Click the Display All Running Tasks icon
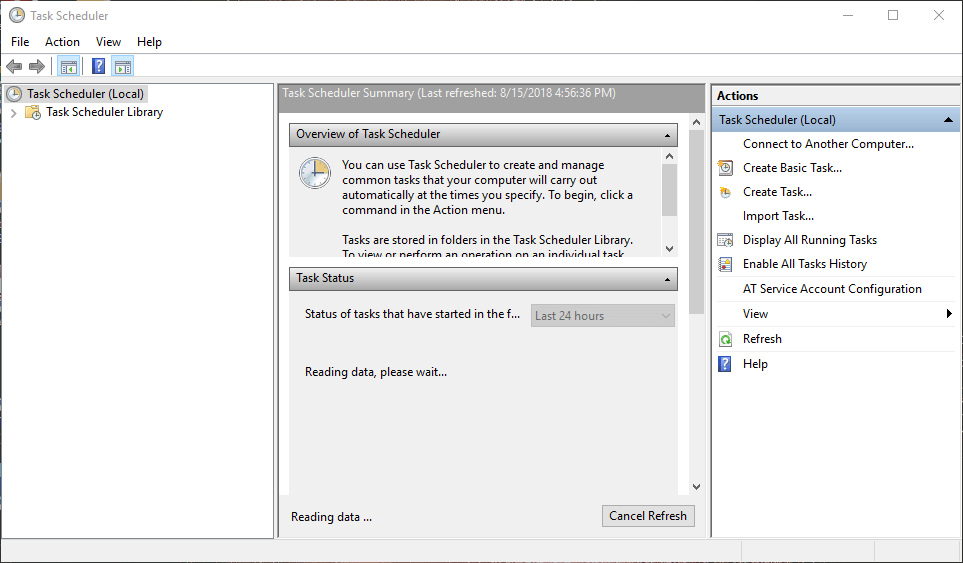This screenshot has width=963, height=563. 725,240
